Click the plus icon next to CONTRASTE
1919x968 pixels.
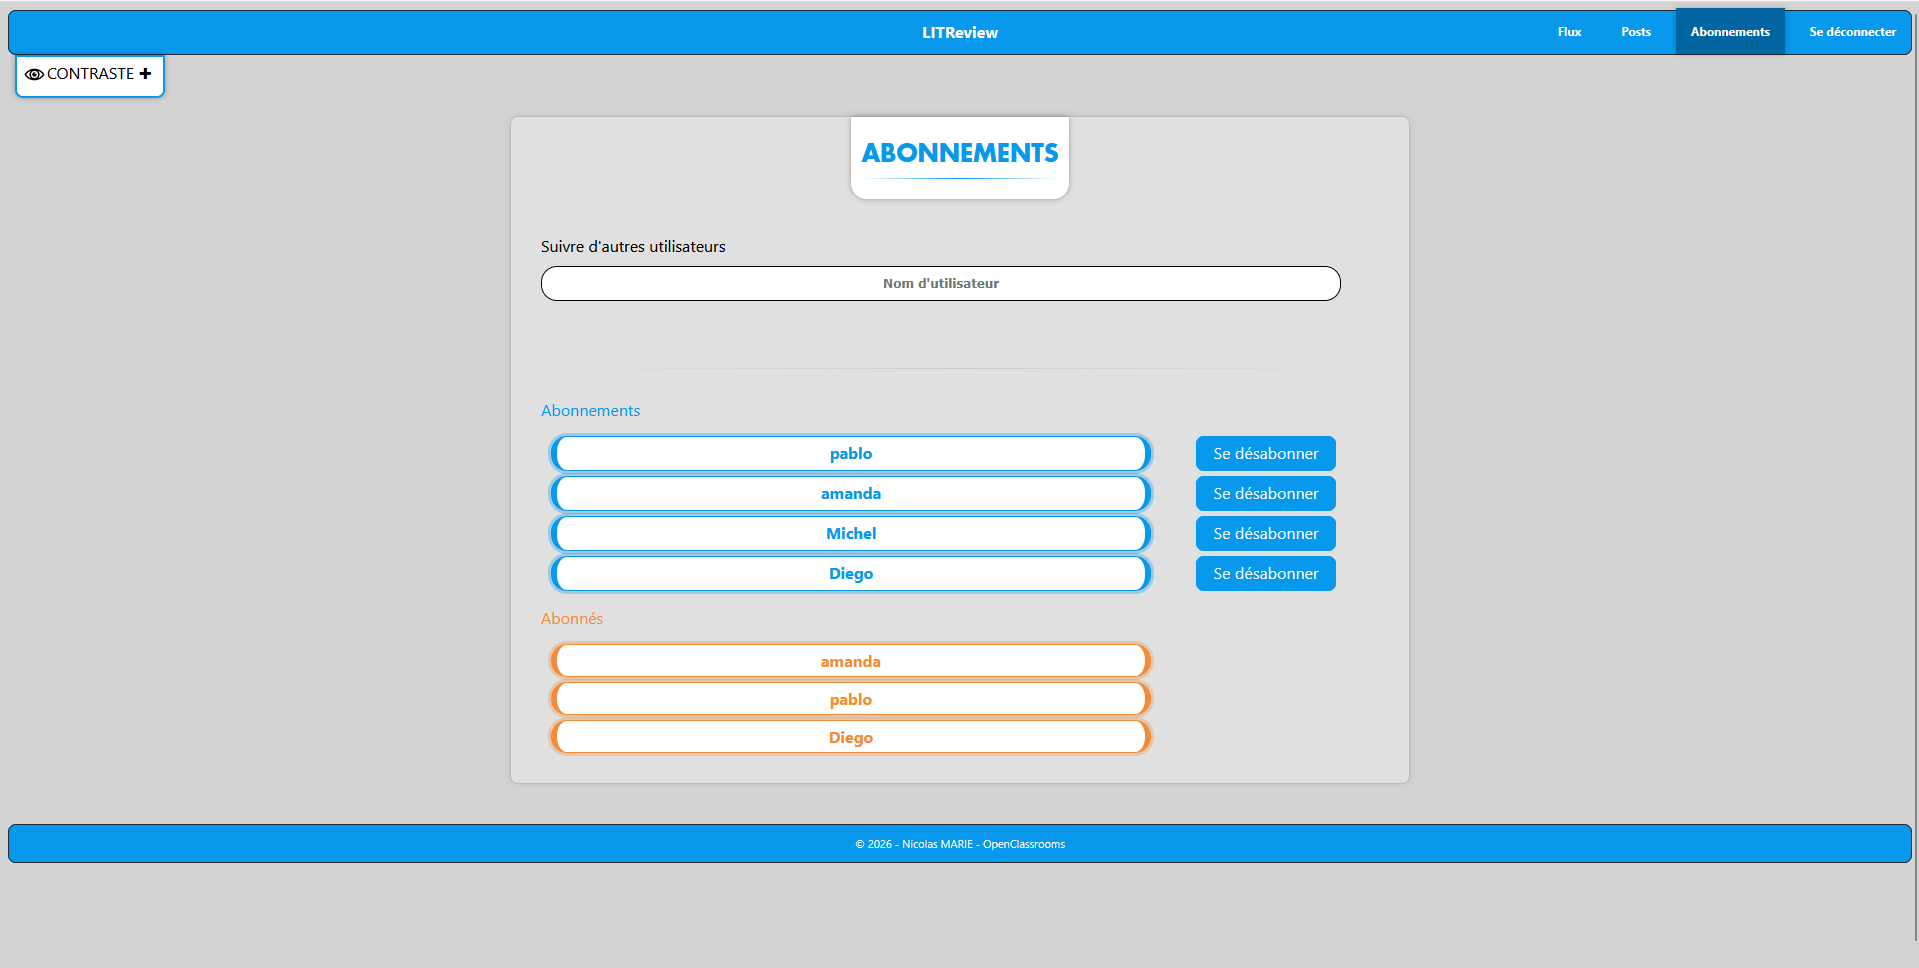145,74
